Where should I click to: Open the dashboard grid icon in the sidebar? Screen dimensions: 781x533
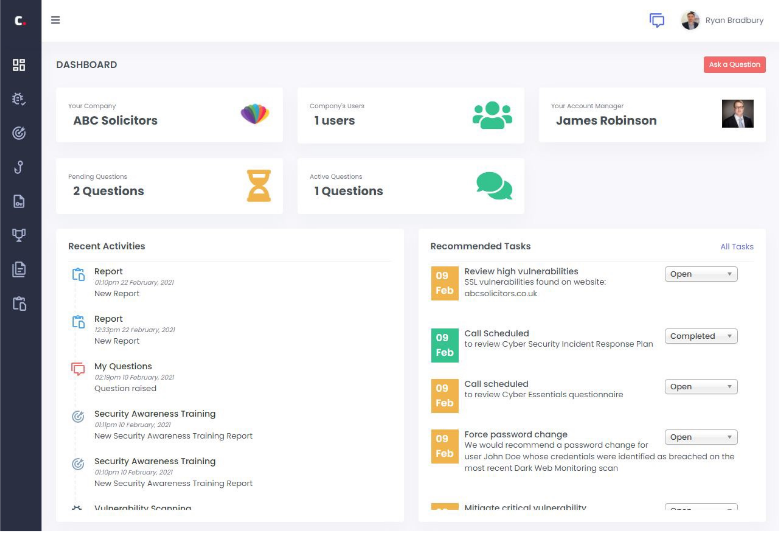[x=19, y=65]
